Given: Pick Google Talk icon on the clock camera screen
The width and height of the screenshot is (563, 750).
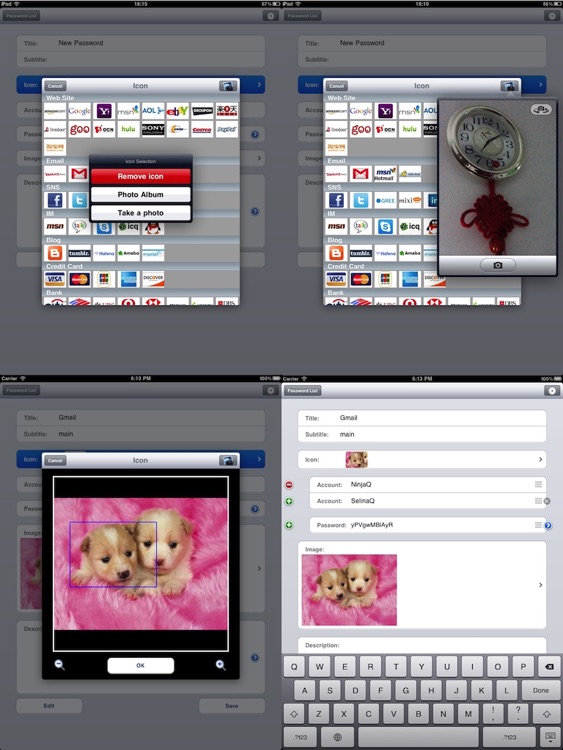Looking at the screenshot, I should [x=361, y=226].
